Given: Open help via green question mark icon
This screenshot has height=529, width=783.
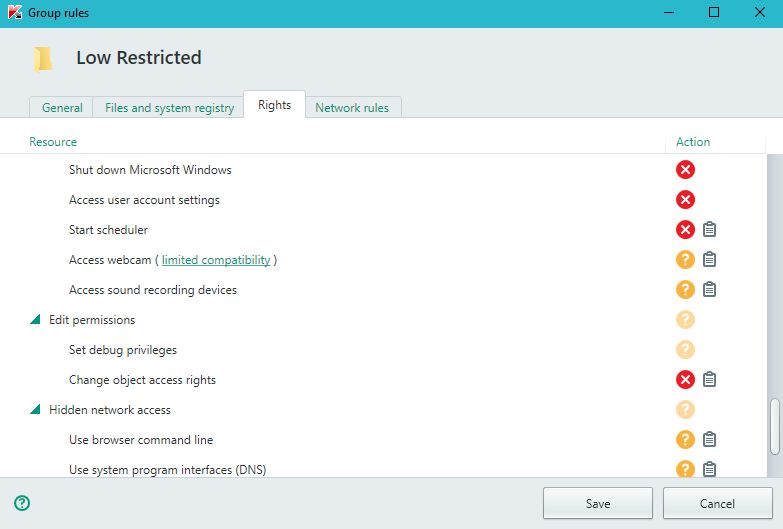Looking at the screenshot, I should click(22, 503).
